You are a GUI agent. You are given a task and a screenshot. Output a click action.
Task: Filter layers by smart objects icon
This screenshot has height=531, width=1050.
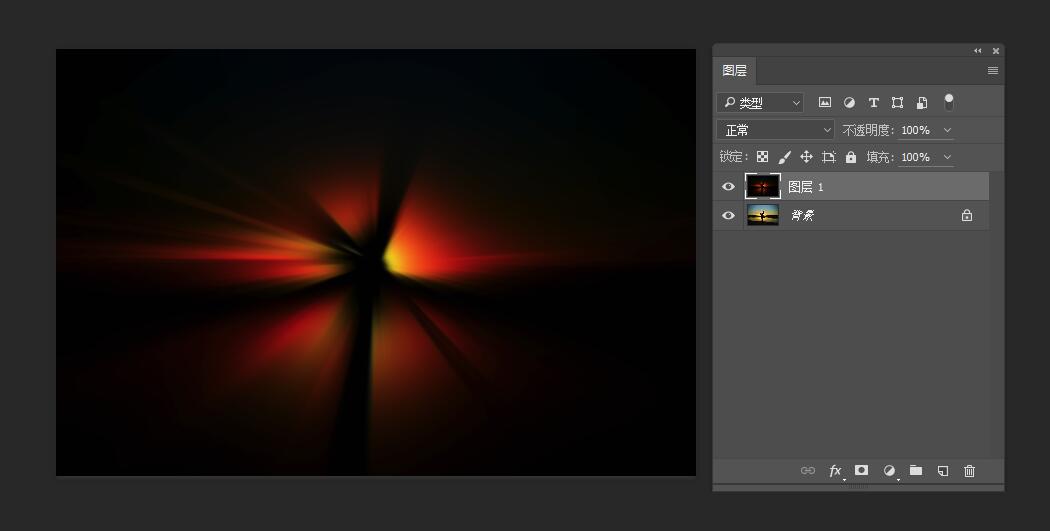pyautogui.click(x=922, y=102)
